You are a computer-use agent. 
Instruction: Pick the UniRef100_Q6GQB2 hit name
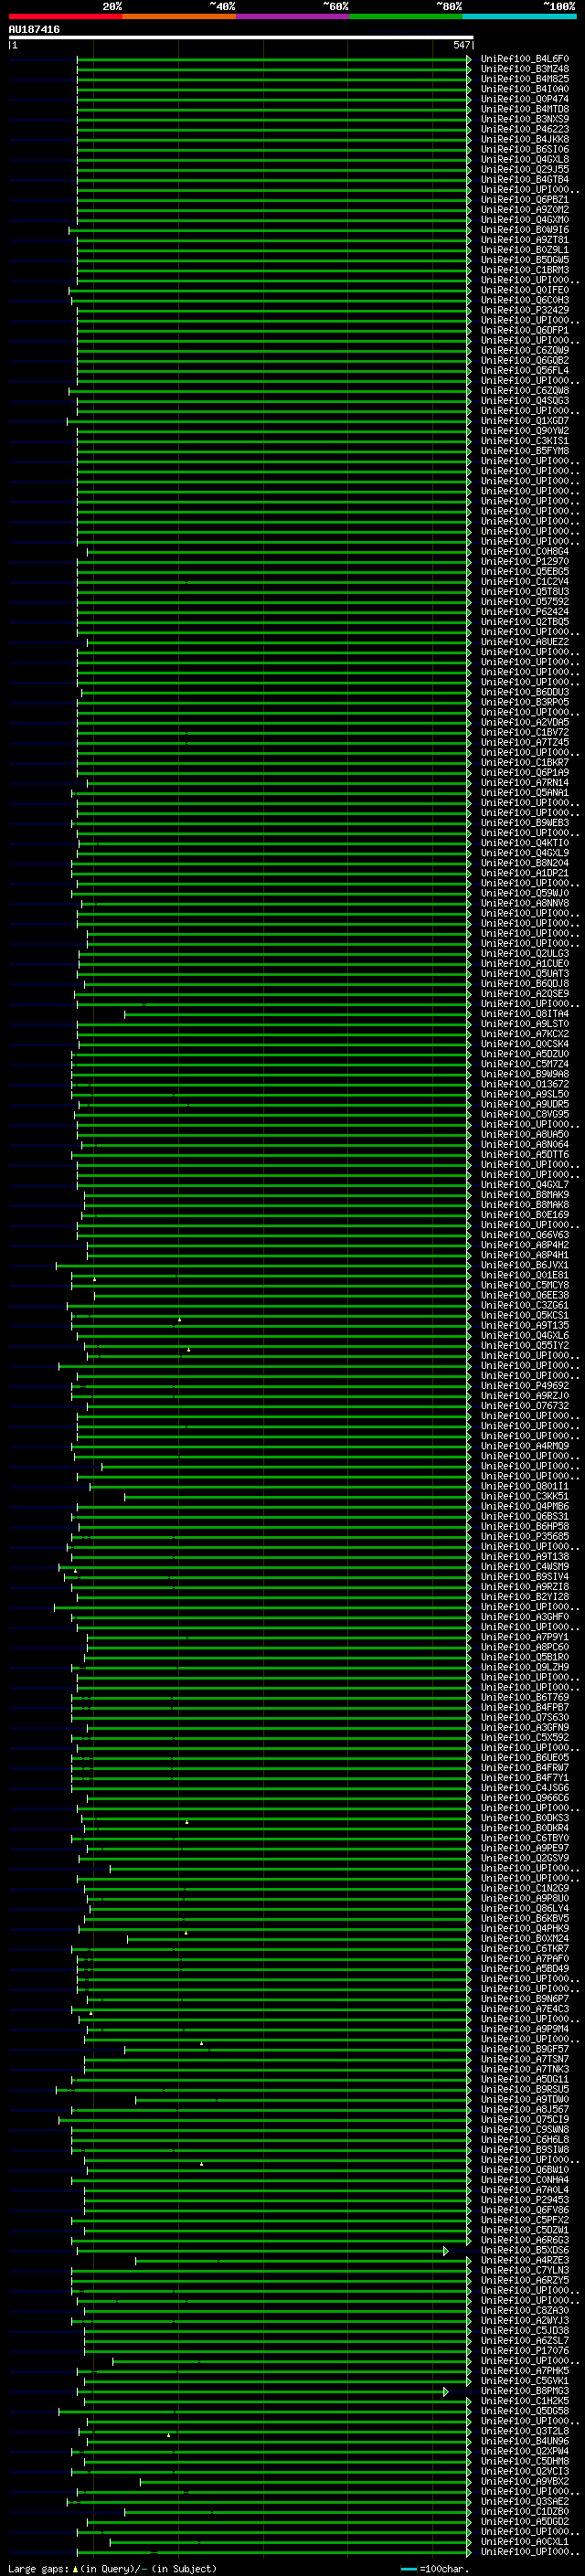point(524,360)
